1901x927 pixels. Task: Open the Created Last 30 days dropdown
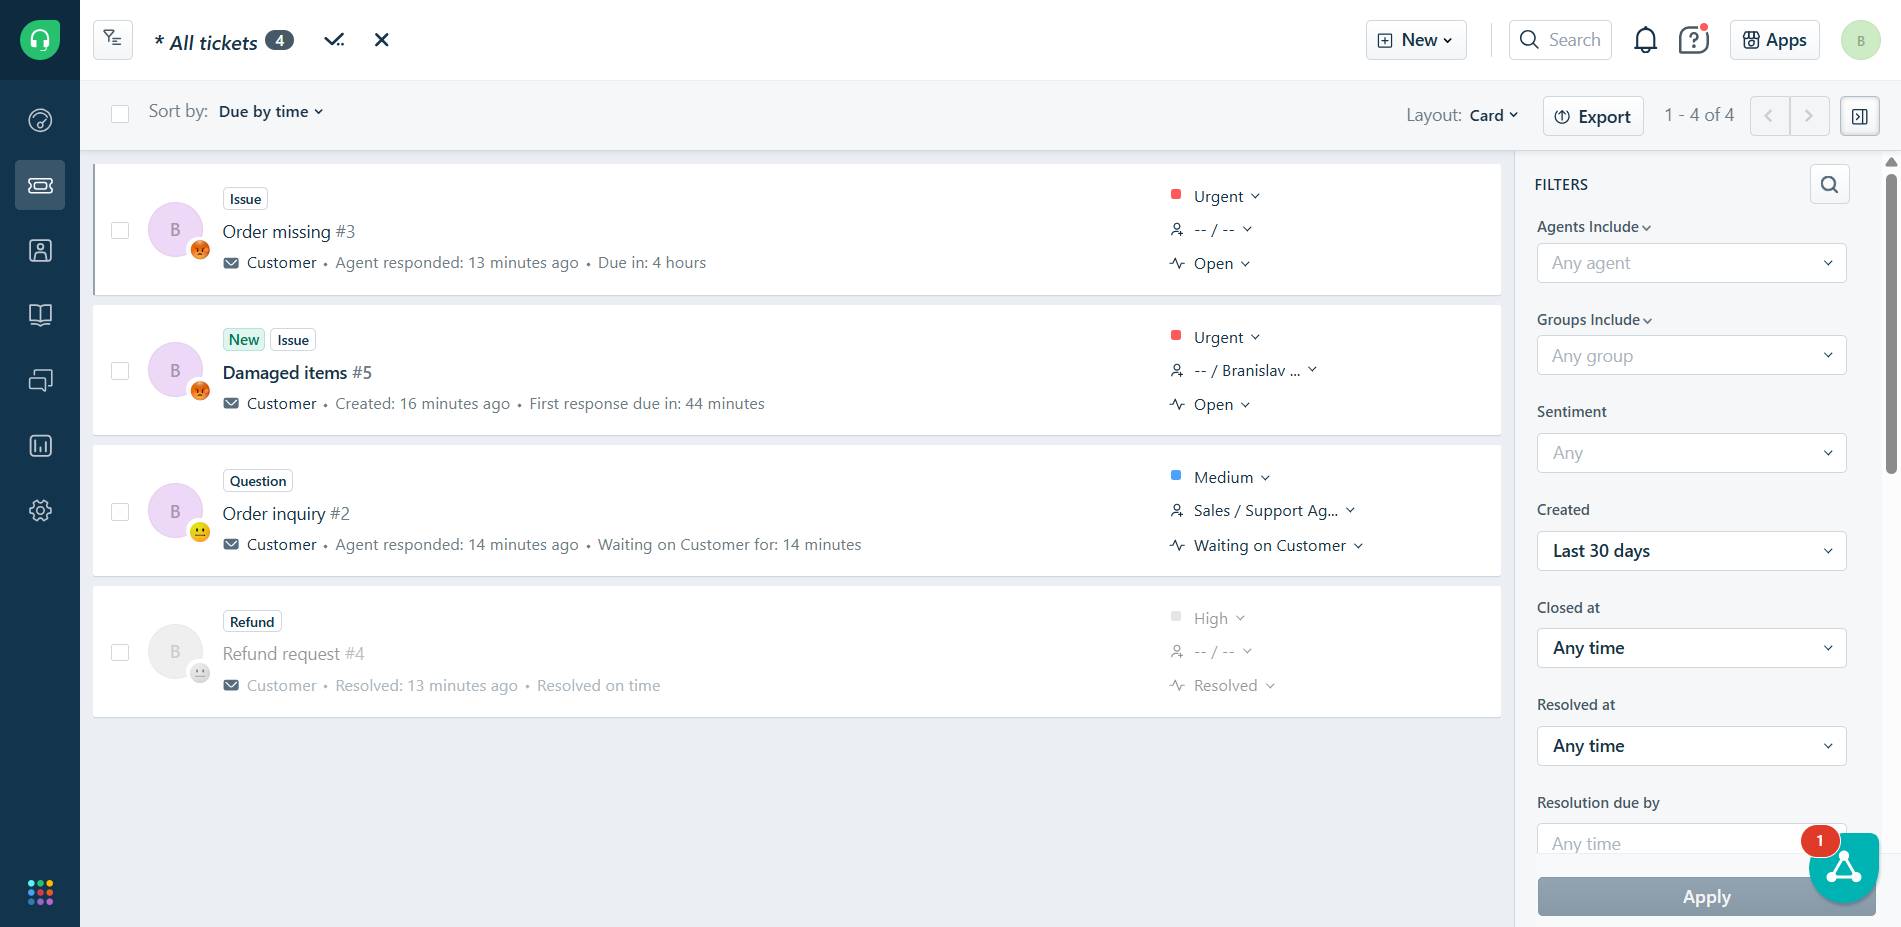coord(1691,551)
